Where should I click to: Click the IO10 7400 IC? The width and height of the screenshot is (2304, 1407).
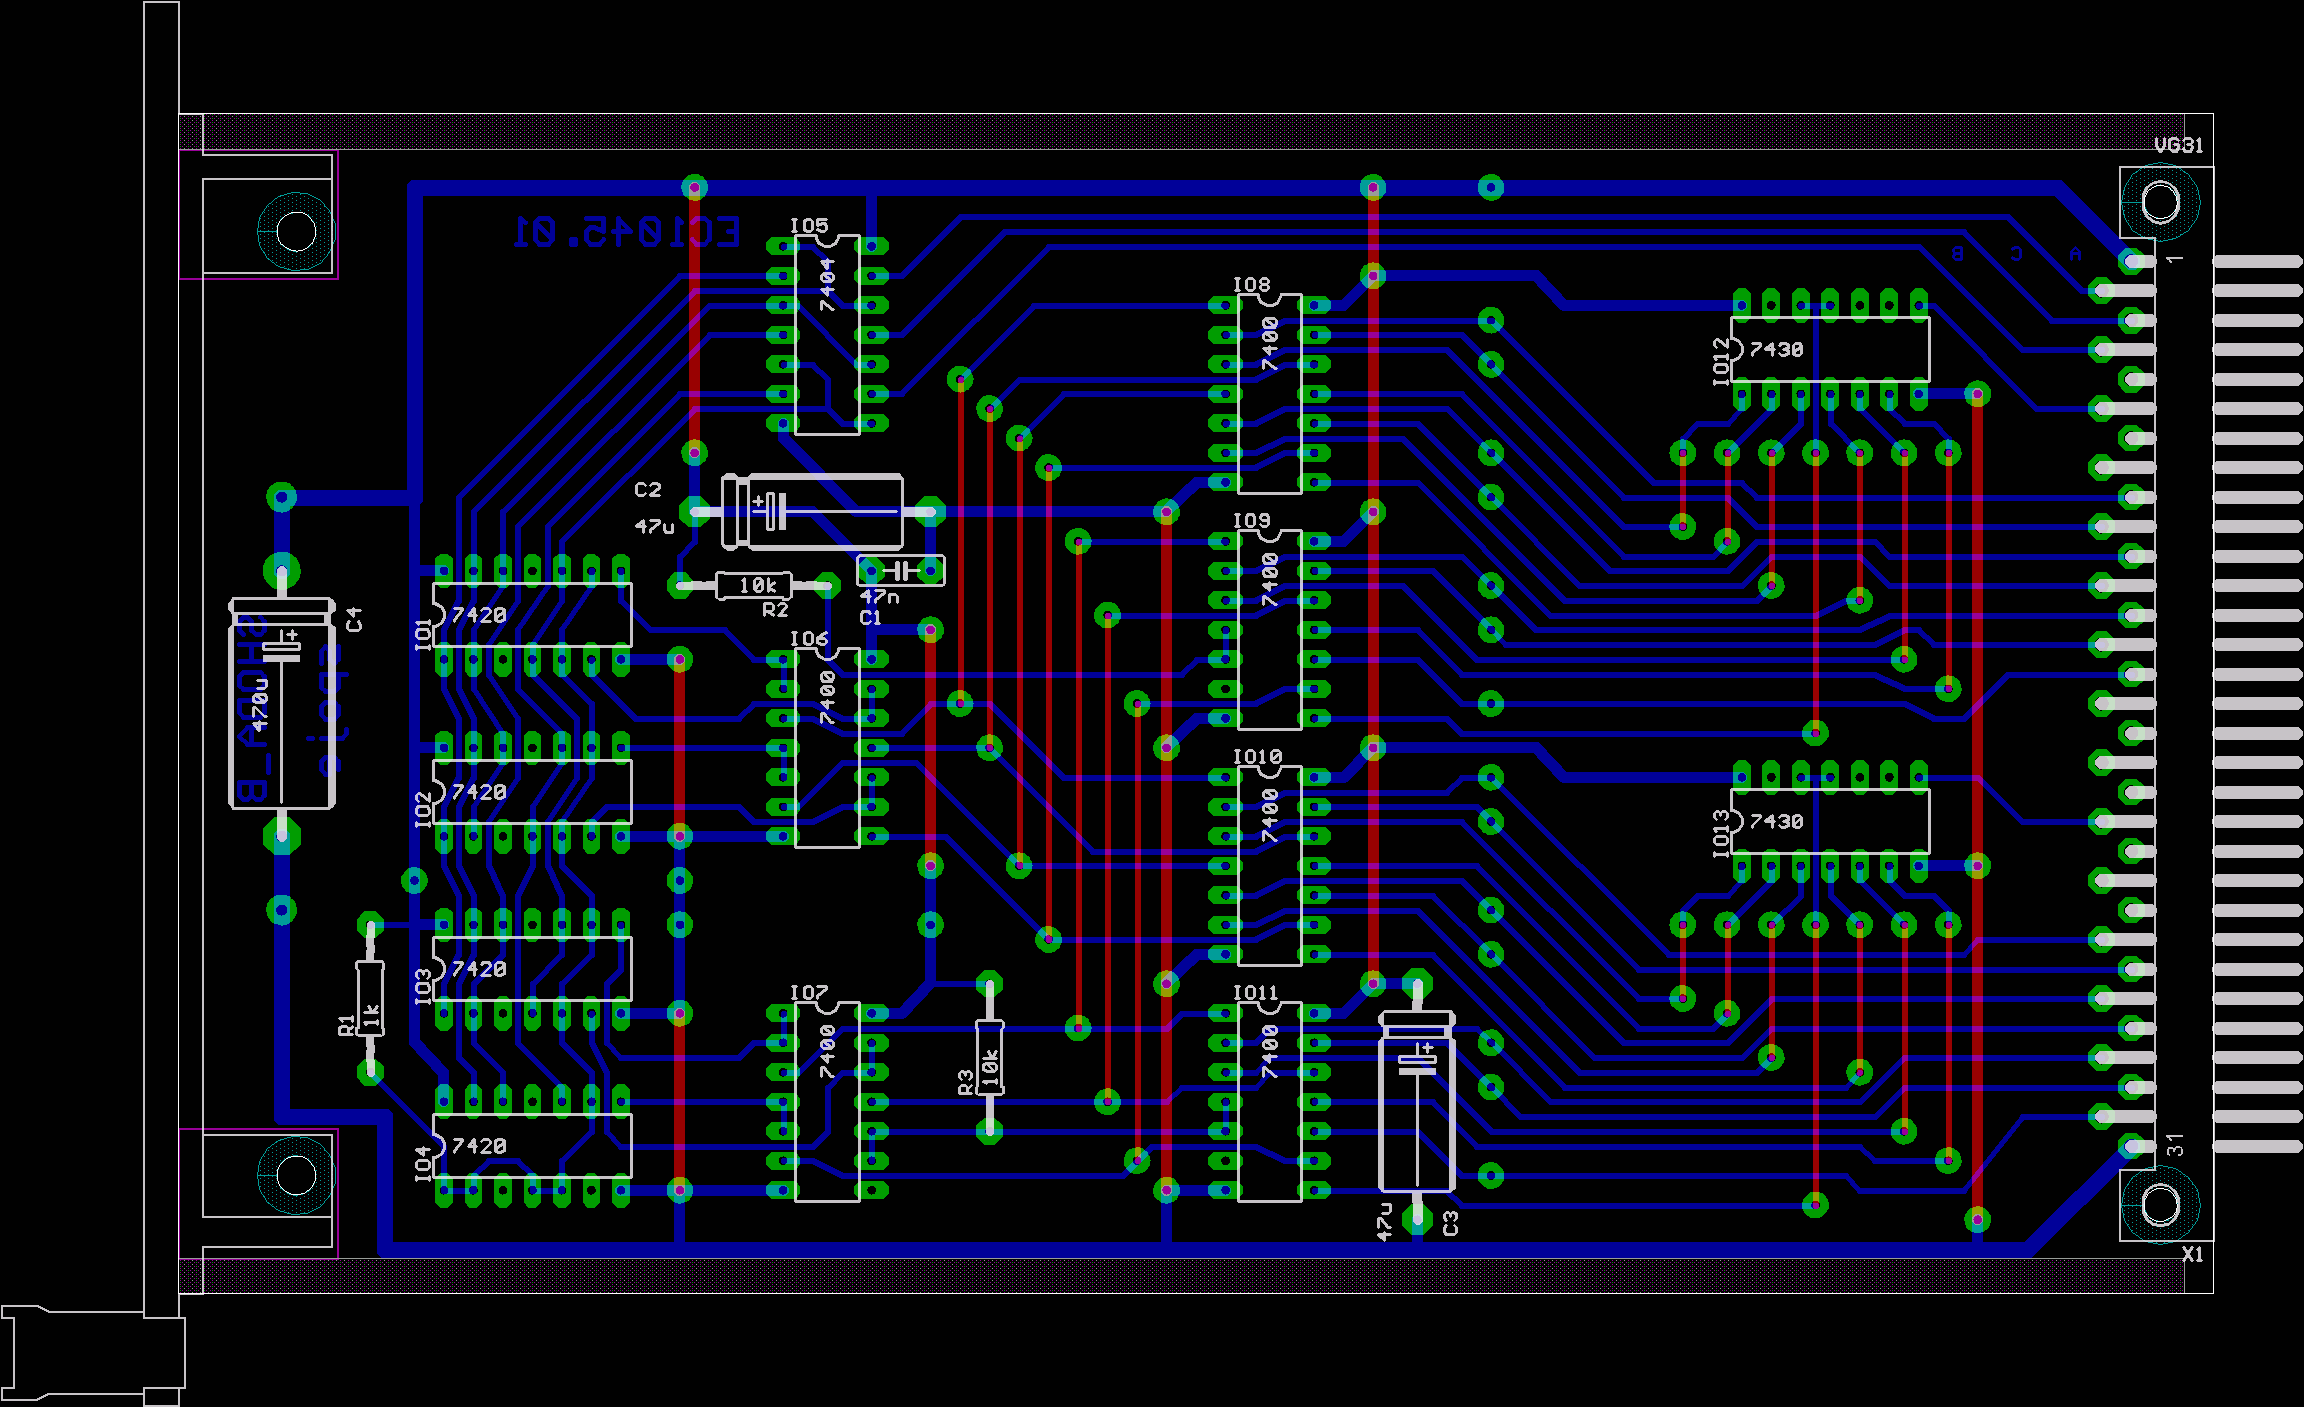pos(1269,865)
